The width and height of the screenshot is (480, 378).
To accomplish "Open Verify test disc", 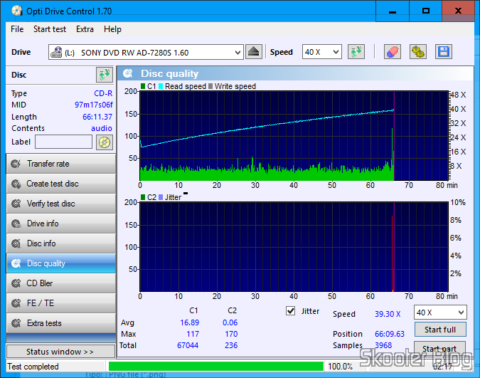I will coord(61,204).
